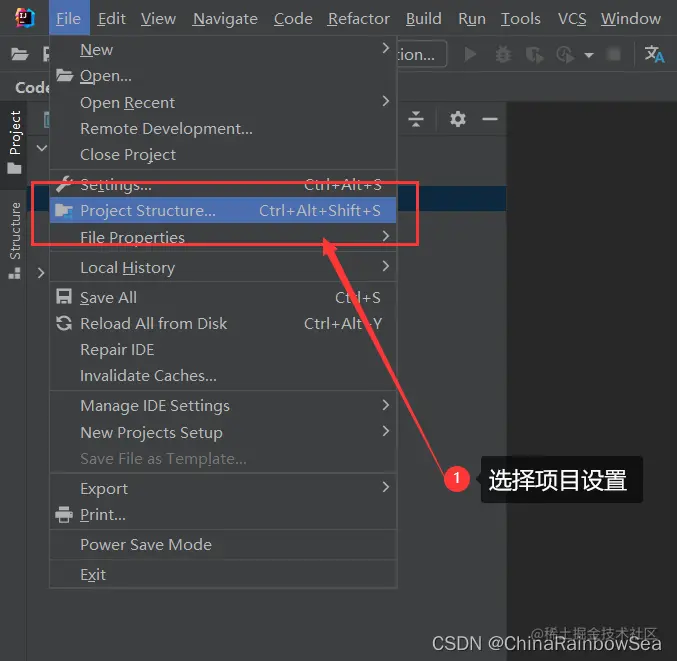Viewport: 677px width, 661px height.
Task: Expand New Projects Setup submenu
Action: pos(223,432)
